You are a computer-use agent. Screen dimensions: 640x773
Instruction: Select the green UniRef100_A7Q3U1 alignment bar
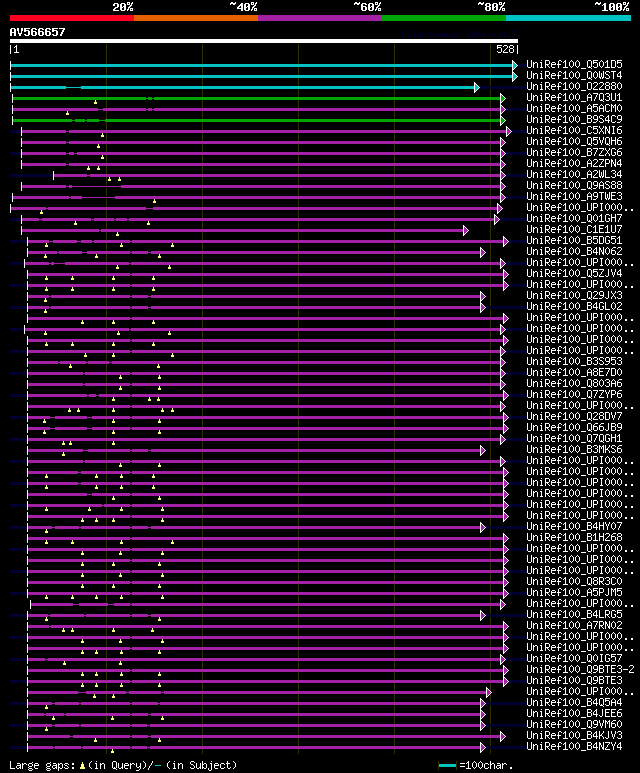pos(256,98)
